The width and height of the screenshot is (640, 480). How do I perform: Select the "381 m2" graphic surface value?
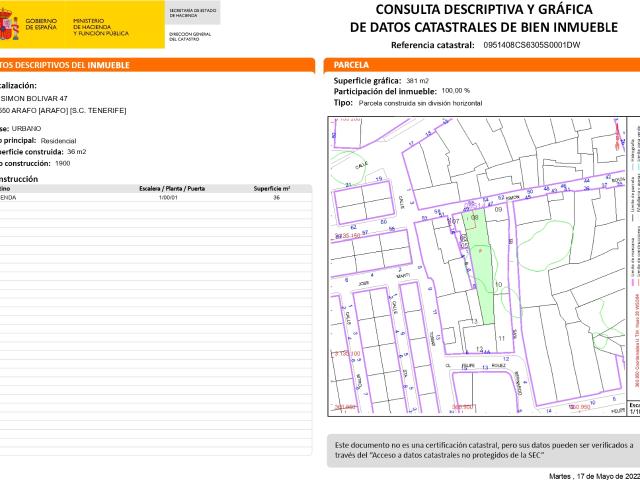click(417, 81)
